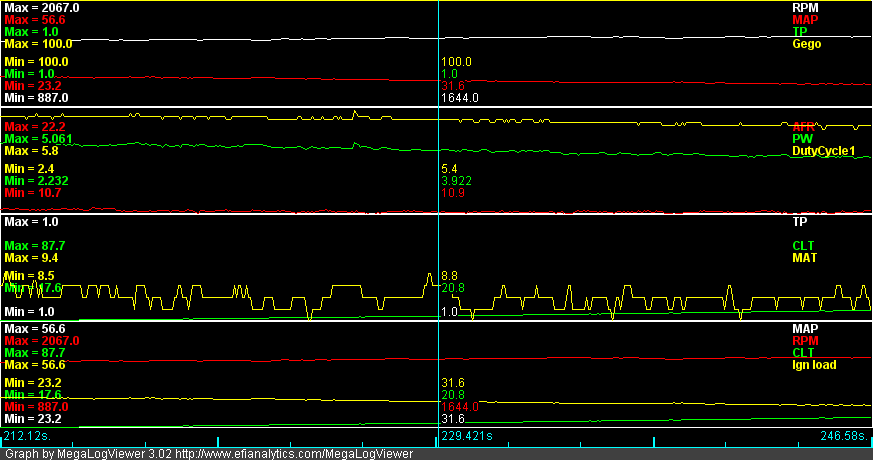Click the yellow 'Min = 8.5' readout

30,276
